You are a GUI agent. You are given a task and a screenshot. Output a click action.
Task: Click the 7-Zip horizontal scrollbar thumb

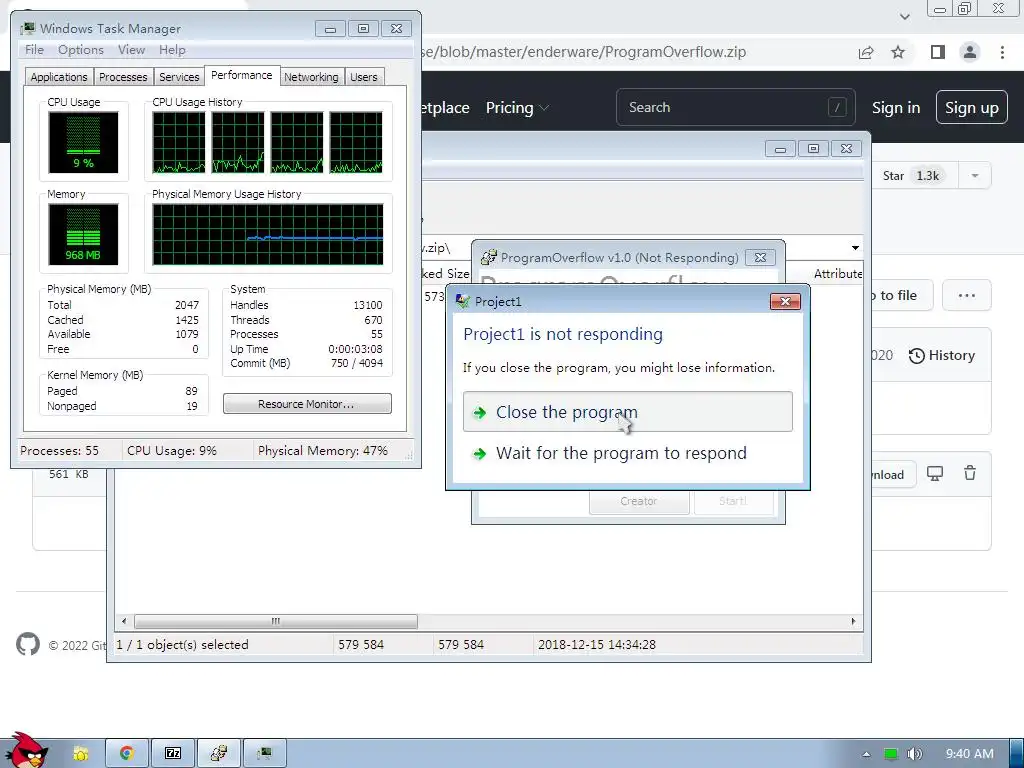[276, 621]
